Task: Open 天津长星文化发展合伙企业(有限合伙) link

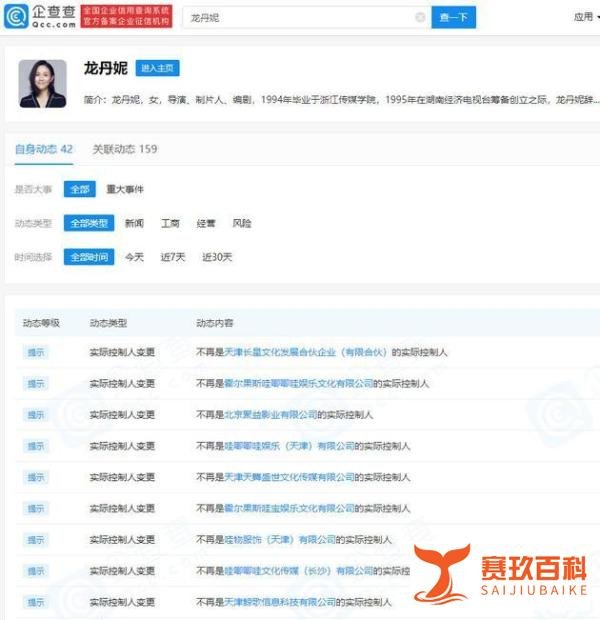Action: click(305, 352)
